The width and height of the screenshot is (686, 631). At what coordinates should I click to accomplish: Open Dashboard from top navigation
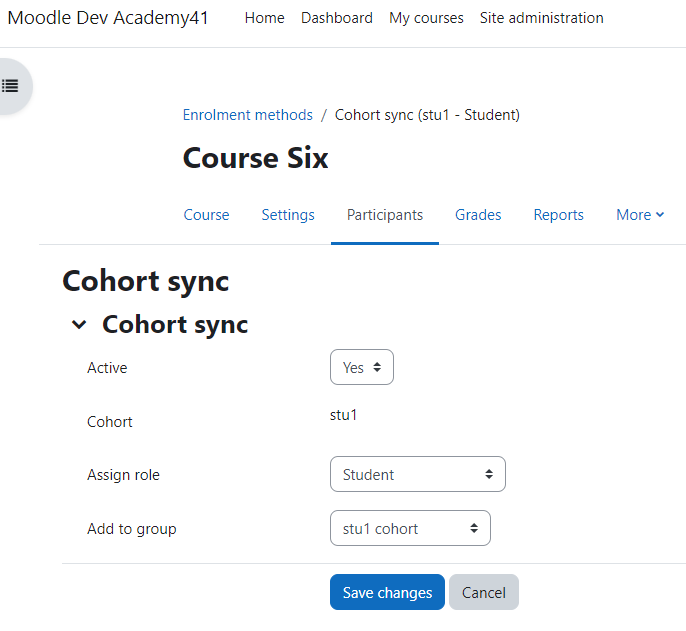click(337, 18)
